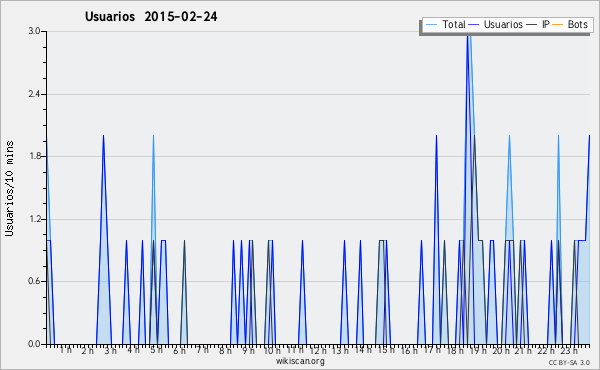Click the '7 h' x-axis tick label
The image size is (600, 370).
coord(202,350)
